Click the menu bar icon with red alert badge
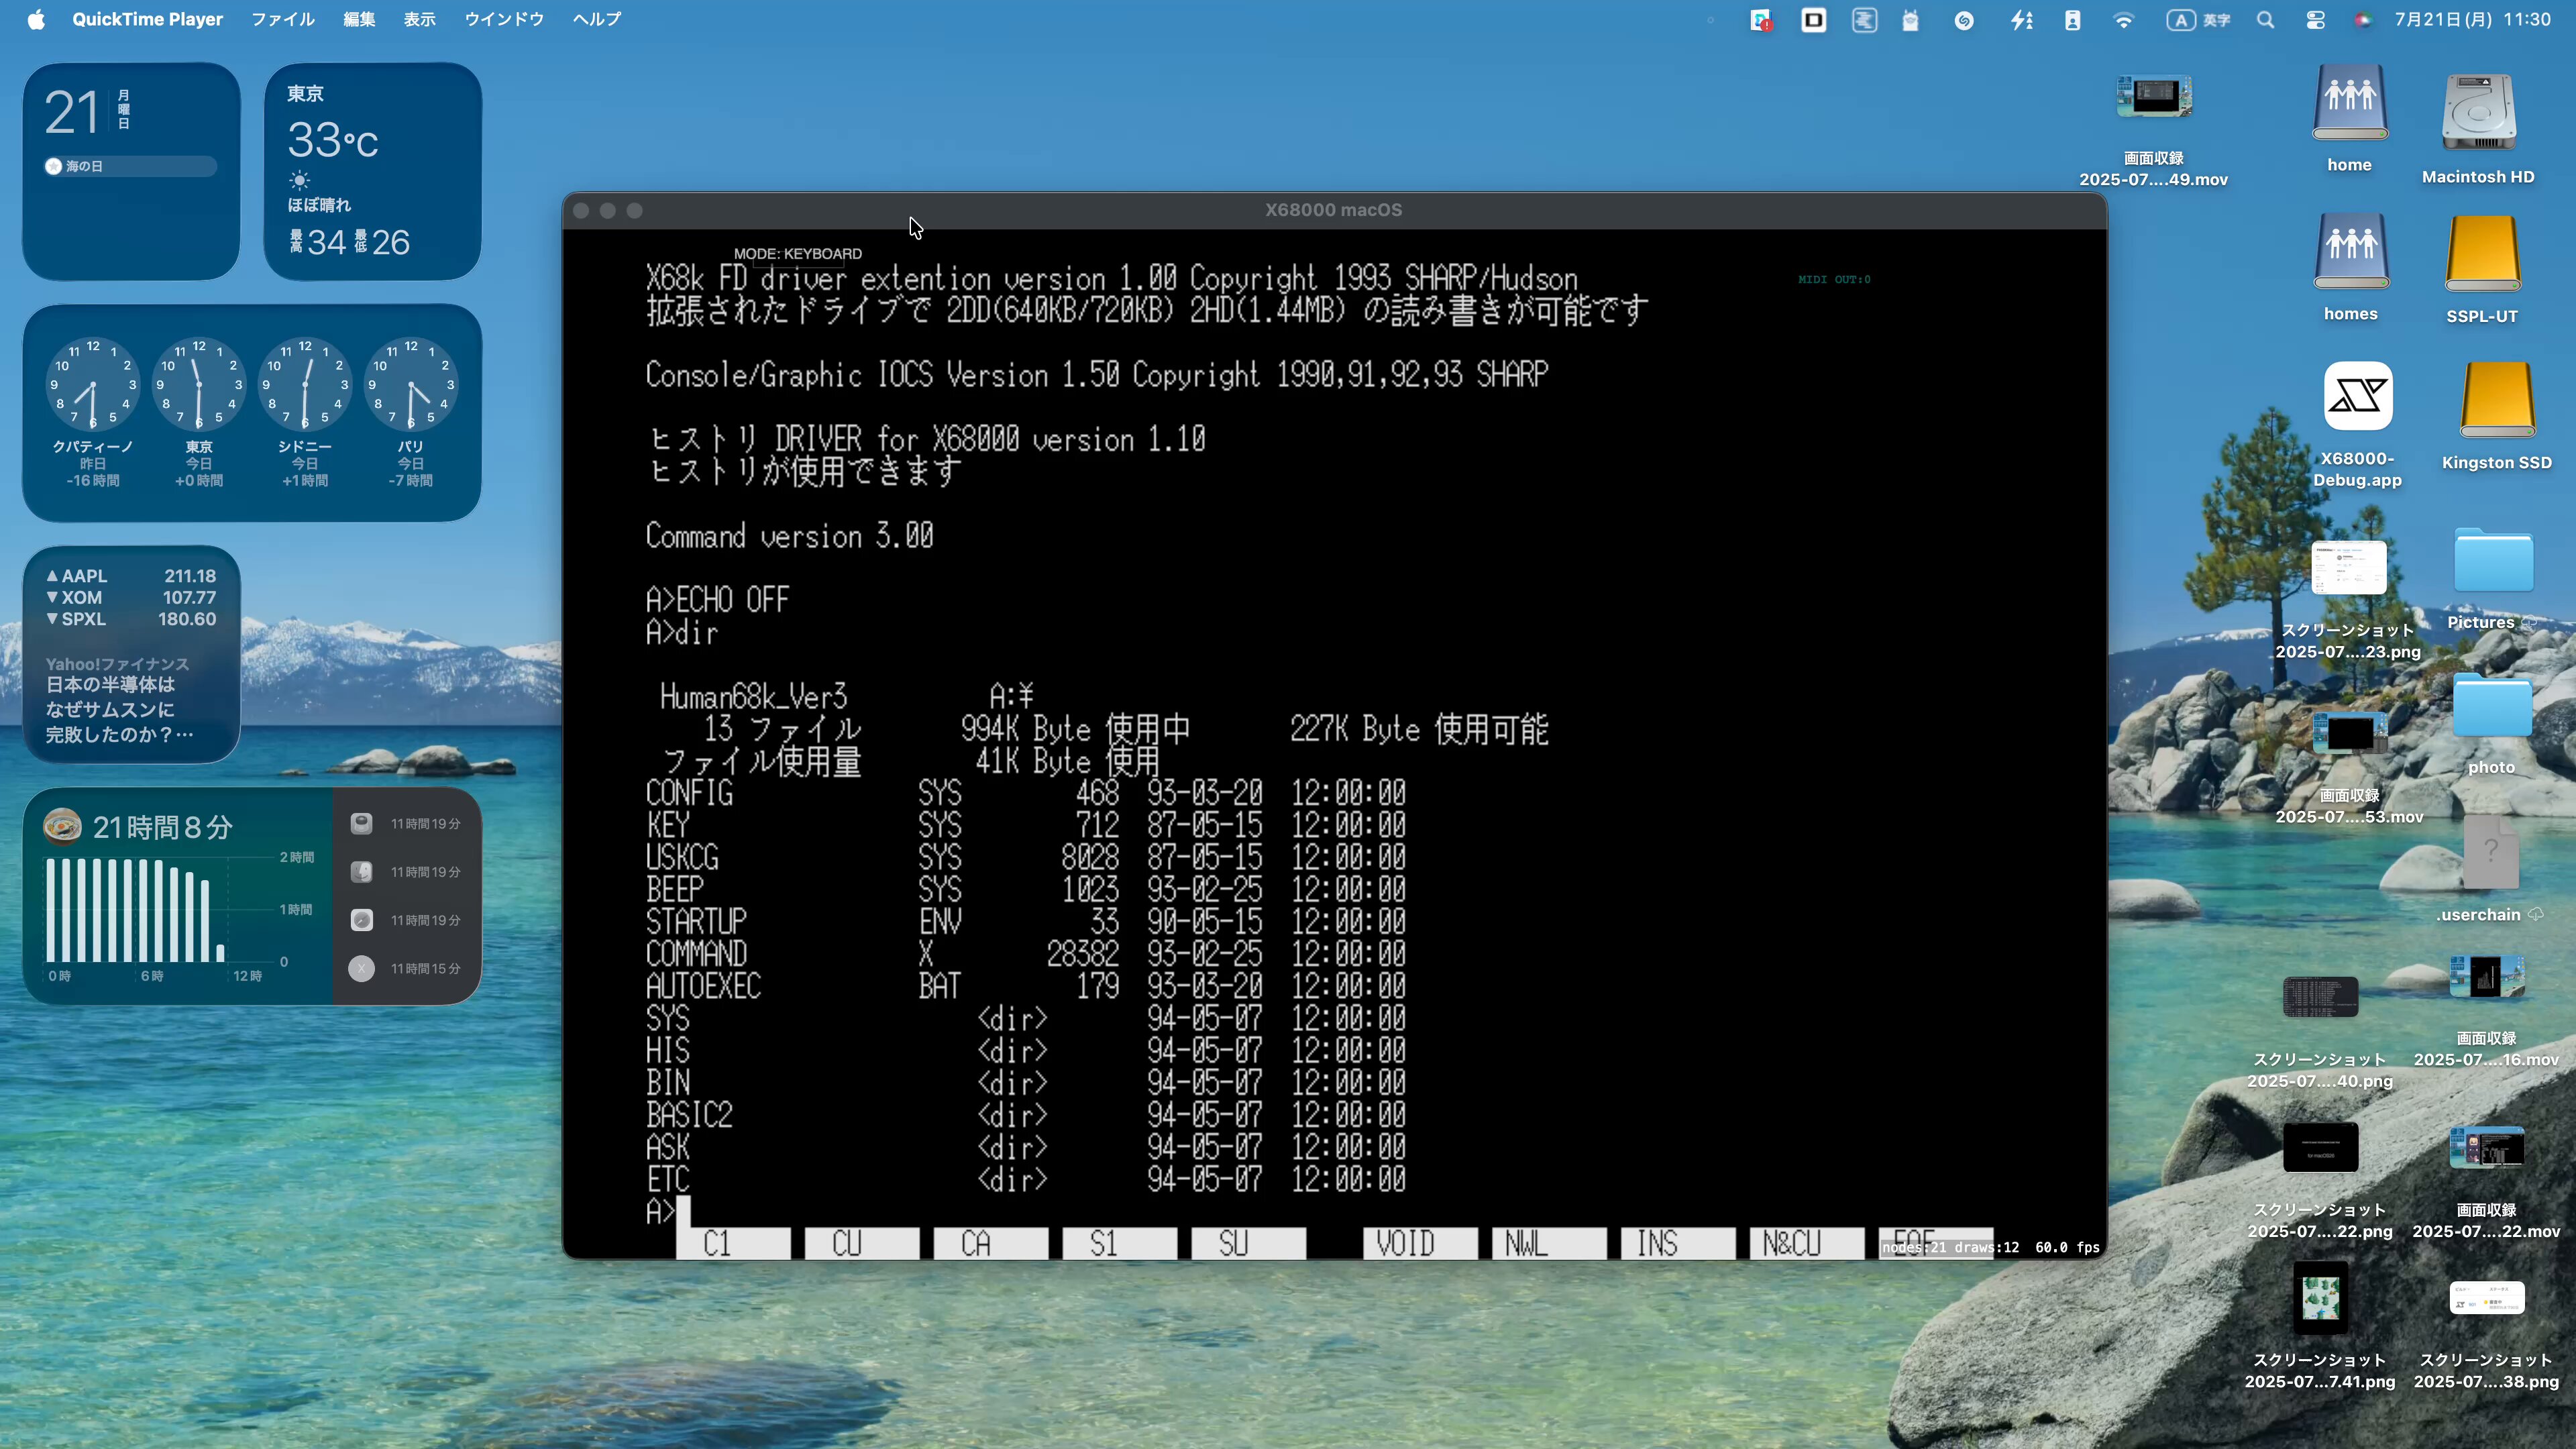This screenshot has width=2576, height=1449. (x=1761, y=20)
